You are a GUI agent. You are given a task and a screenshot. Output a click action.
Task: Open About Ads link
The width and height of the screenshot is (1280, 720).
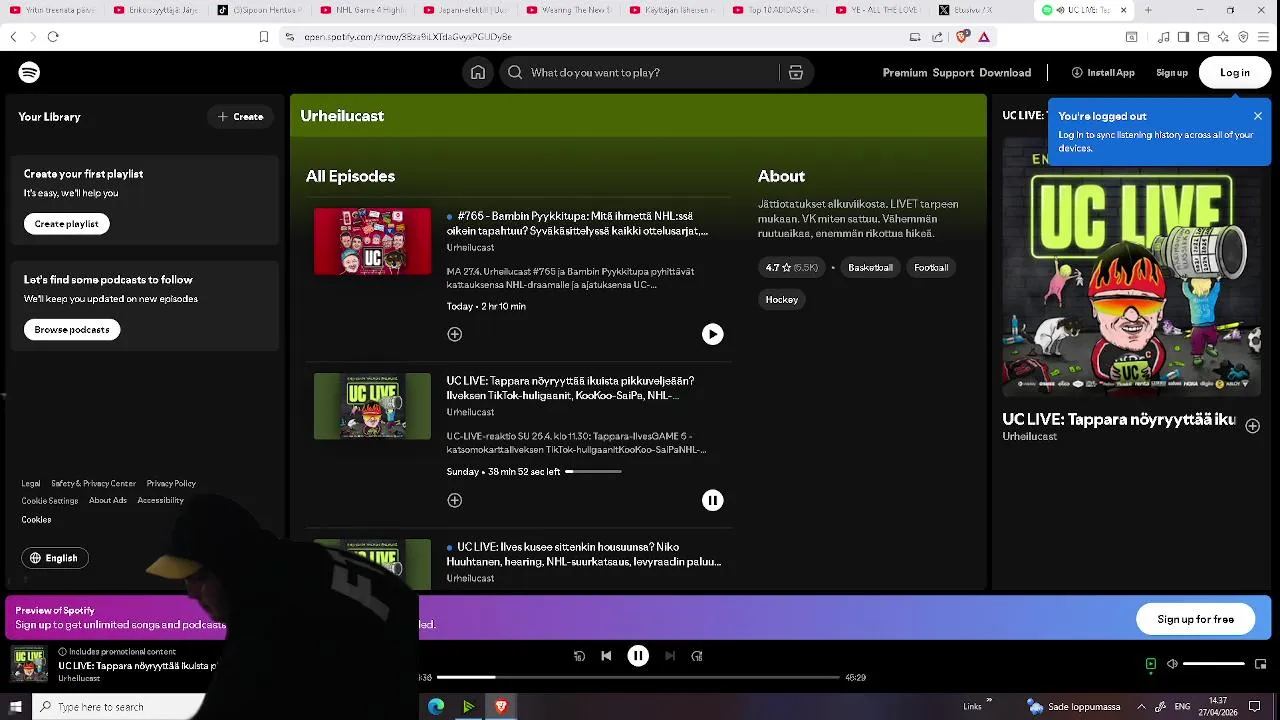(108, 501)
